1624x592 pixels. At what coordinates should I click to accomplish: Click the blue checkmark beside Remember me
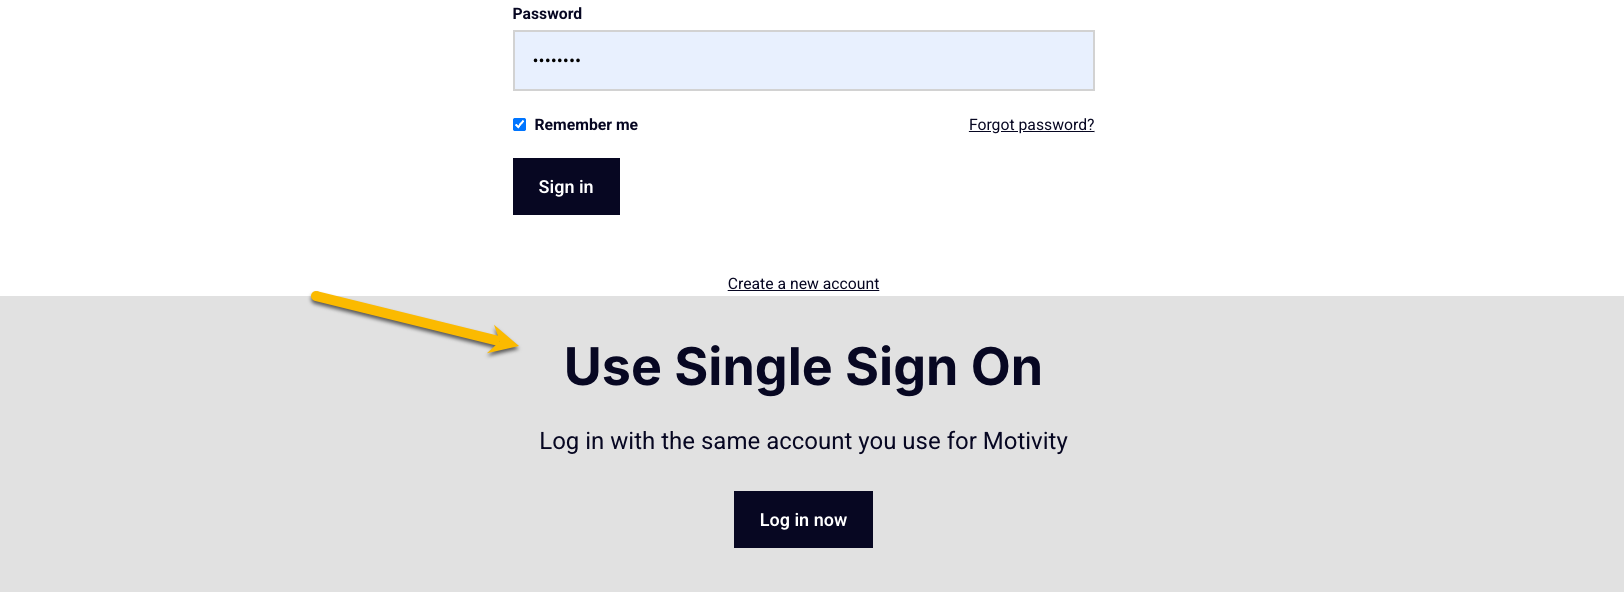point(519,125)
